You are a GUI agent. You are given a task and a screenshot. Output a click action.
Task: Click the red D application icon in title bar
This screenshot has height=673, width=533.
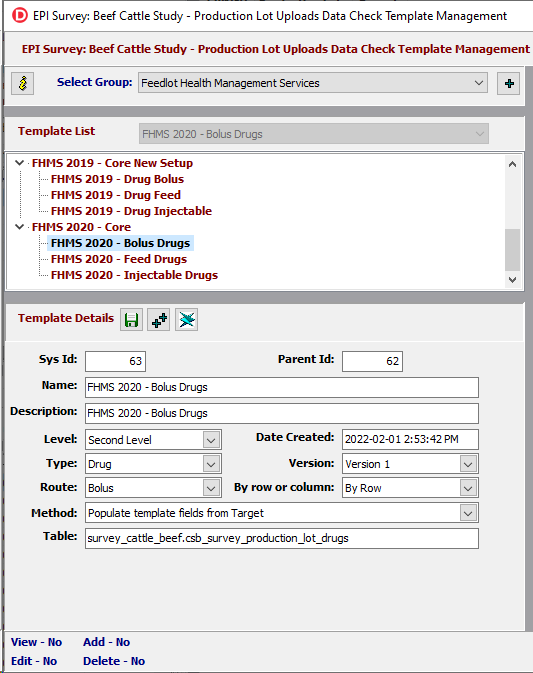19,16
